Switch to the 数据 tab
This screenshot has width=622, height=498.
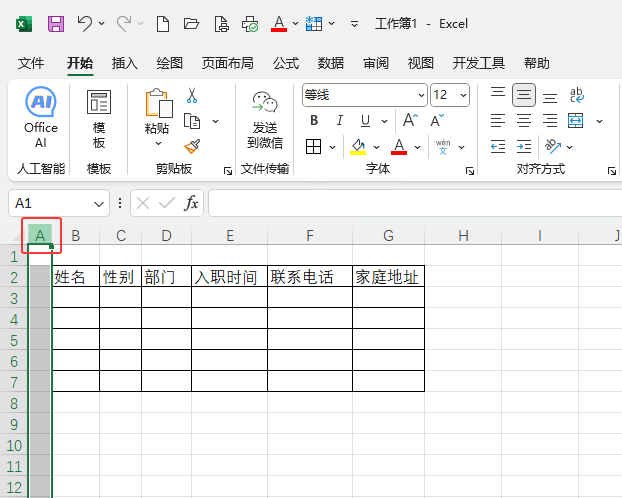pos(330,63)
